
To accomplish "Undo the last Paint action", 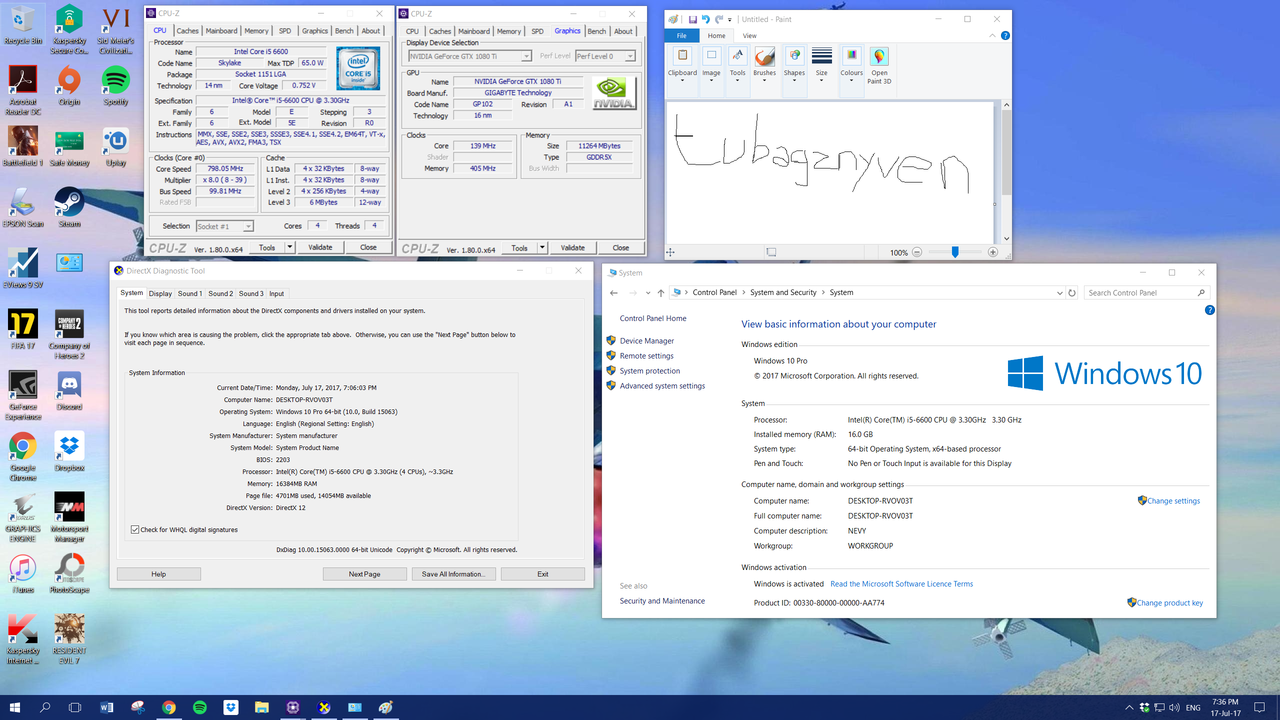I will (706, 19).
